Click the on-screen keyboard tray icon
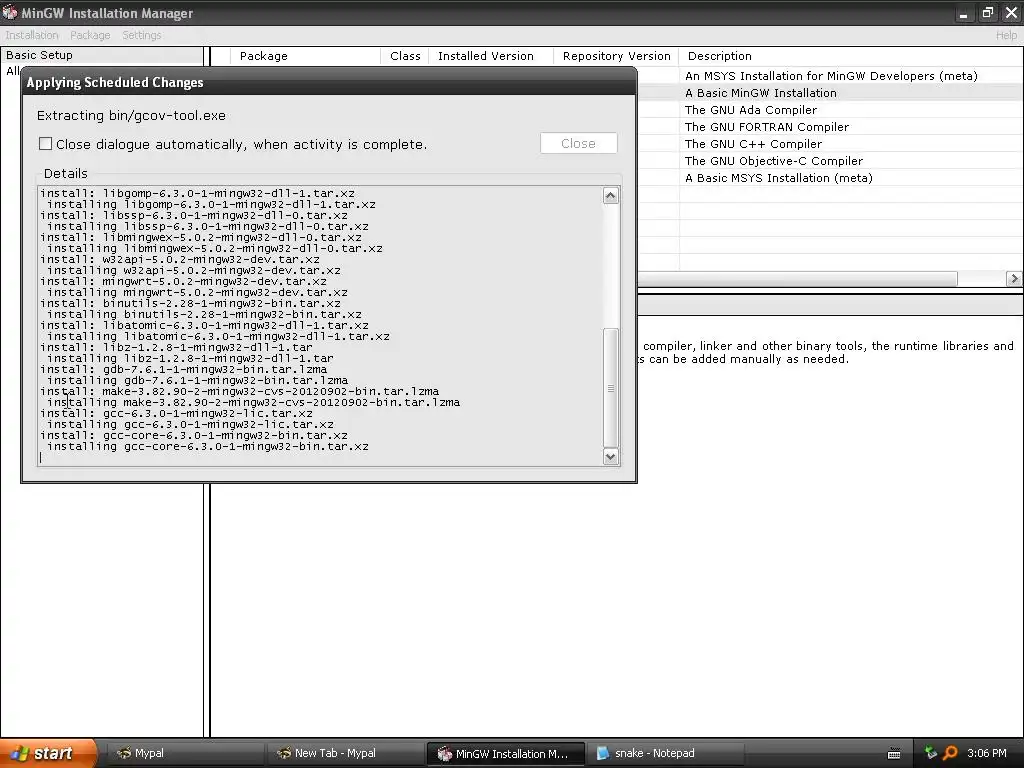The image size is (1024, 768). [894, 754]
